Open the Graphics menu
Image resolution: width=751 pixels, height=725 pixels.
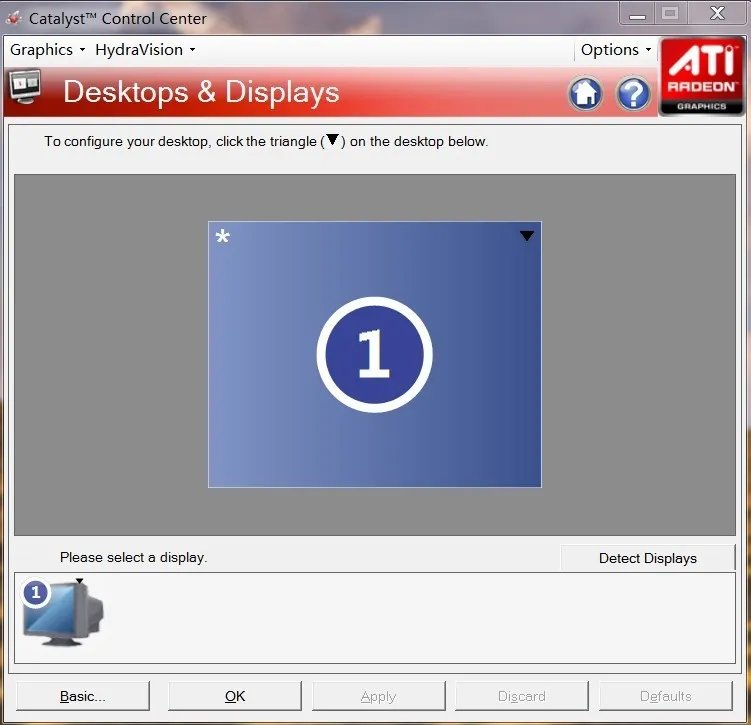47,50
